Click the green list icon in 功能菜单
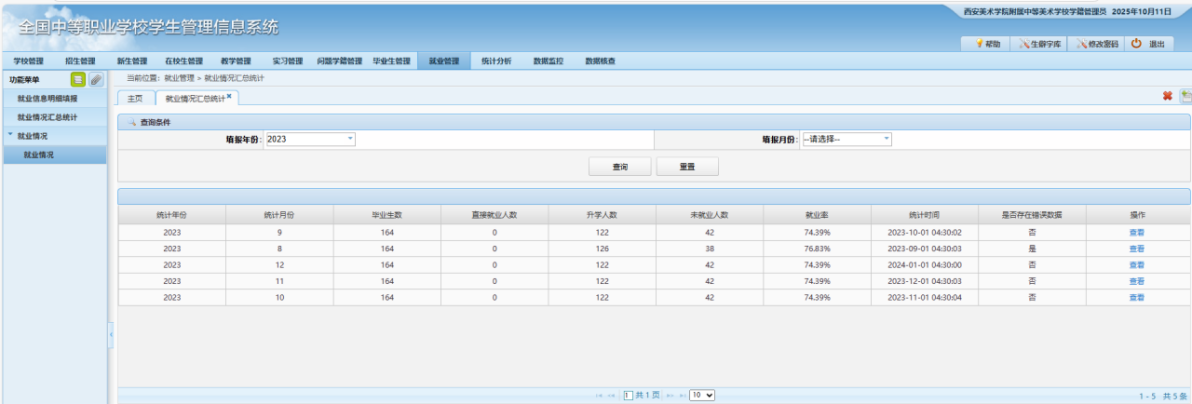This screenshot has height=404, width=1192. [x=78, y=80]
